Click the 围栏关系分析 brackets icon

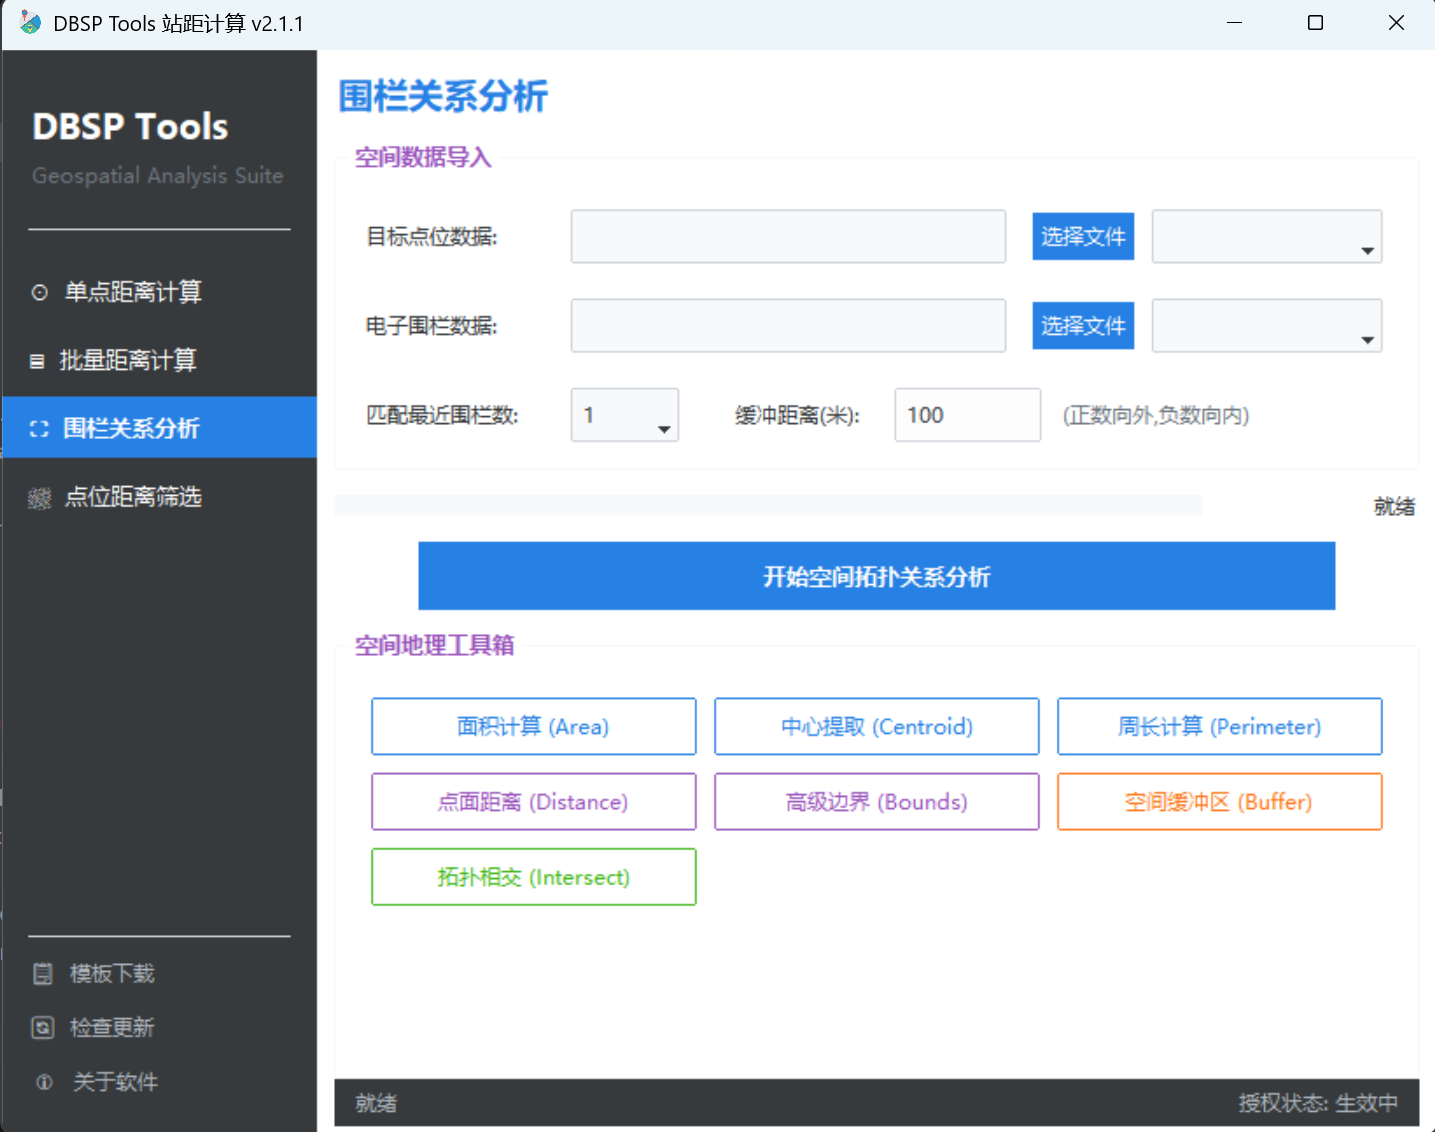40,428
